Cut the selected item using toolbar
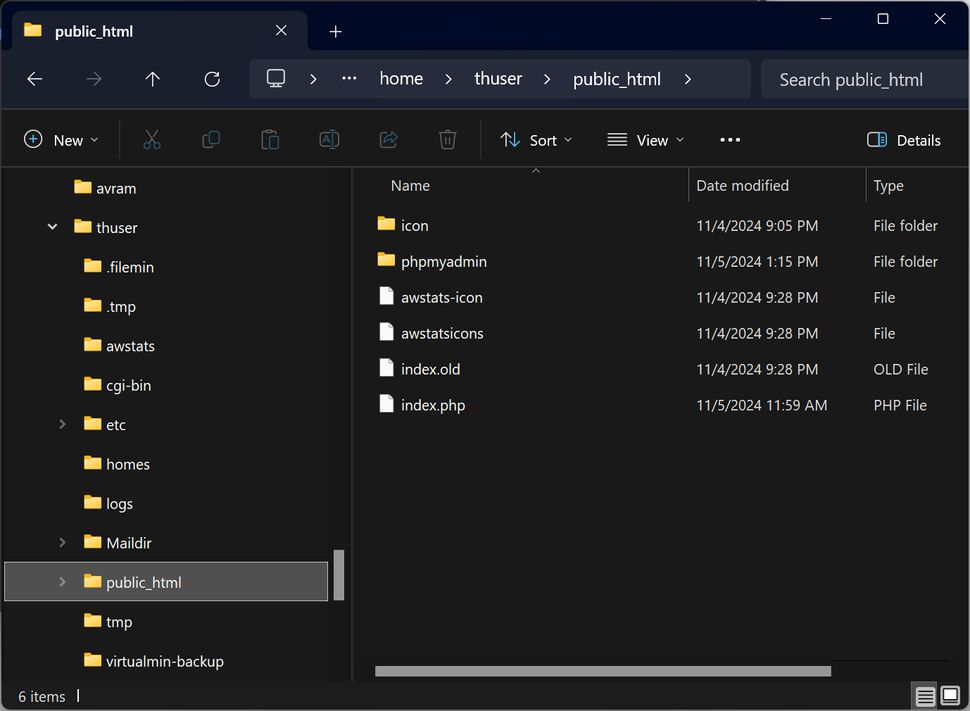Image resolution: width=970 pixels, height=711 pixels. (151, 140)
